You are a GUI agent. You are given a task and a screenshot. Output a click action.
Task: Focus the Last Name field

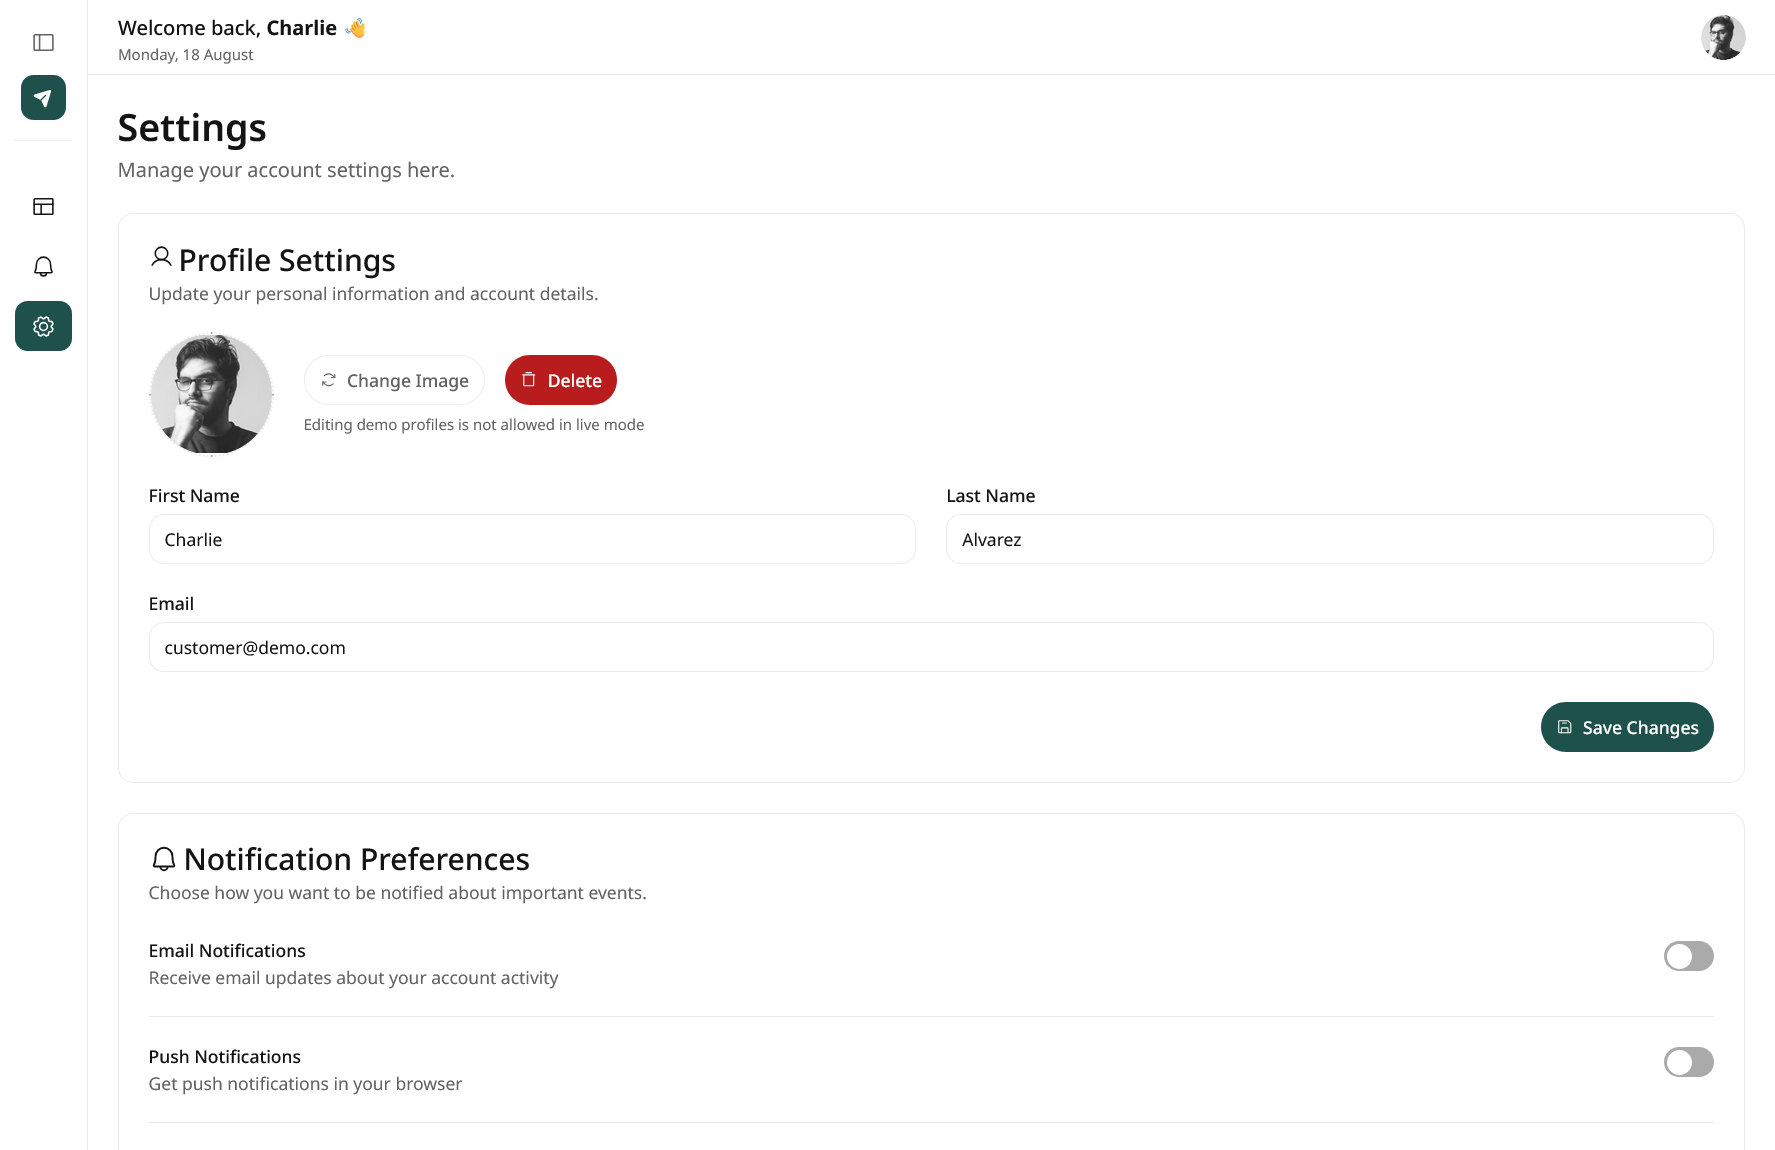[x=1329, y=539]
